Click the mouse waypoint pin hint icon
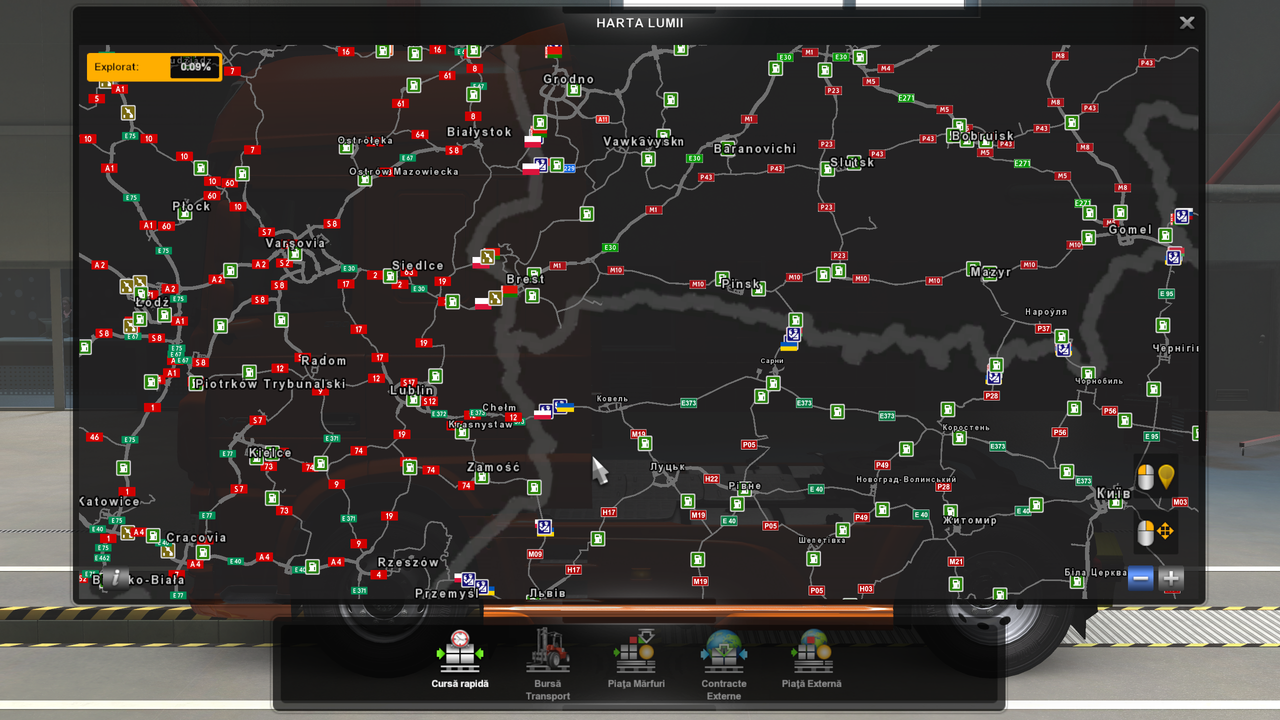This screenshot has width=1280, height=720. [1156, 477]
